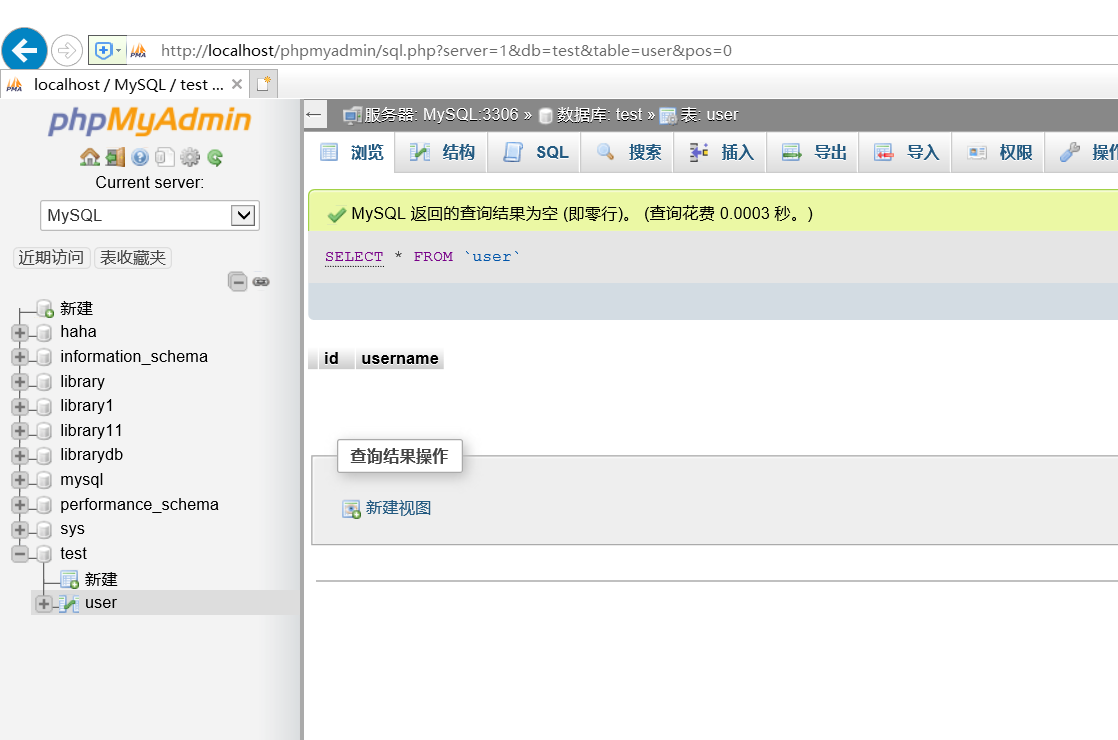Open the phpMyAdmin home icon
1118x740 pixels.
pos(90,157)
